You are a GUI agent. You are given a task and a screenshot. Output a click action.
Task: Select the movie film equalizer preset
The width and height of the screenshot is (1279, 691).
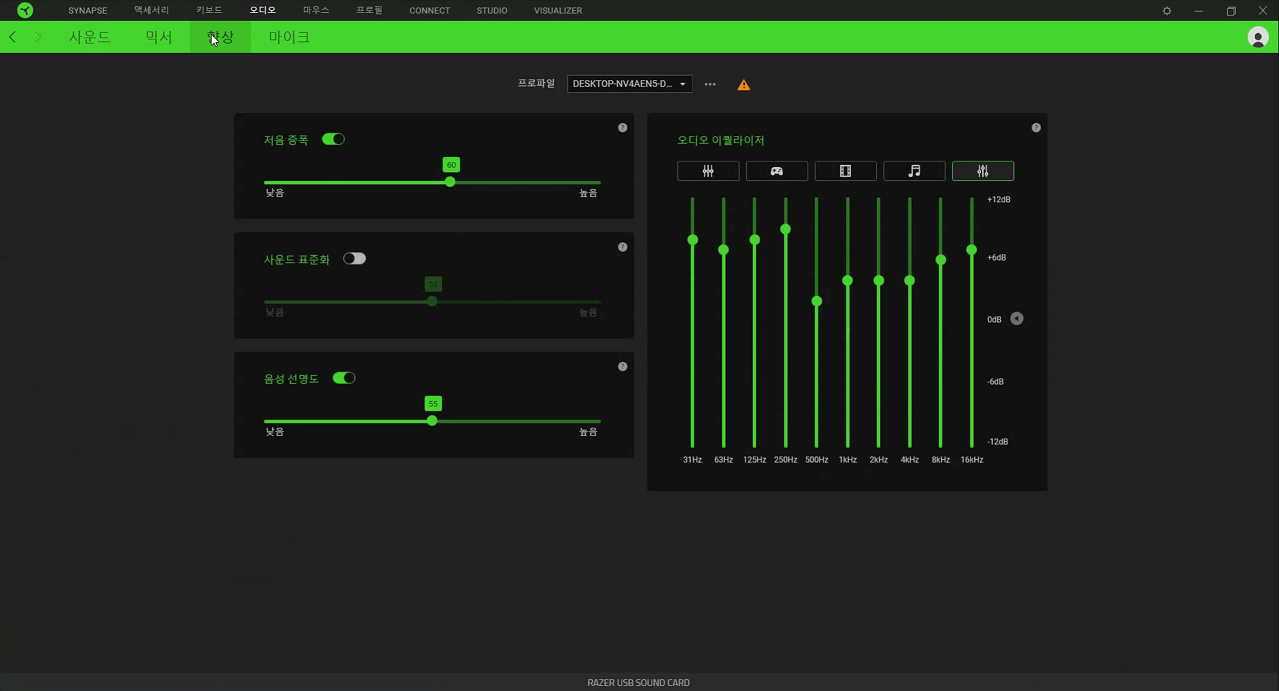[845, 171]
